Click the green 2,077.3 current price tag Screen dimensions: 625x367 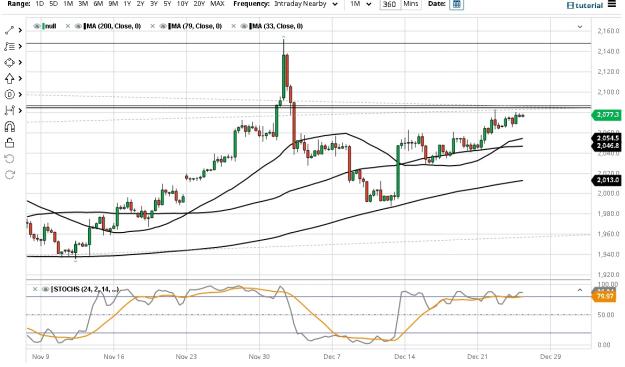click(x=607, y=115)
